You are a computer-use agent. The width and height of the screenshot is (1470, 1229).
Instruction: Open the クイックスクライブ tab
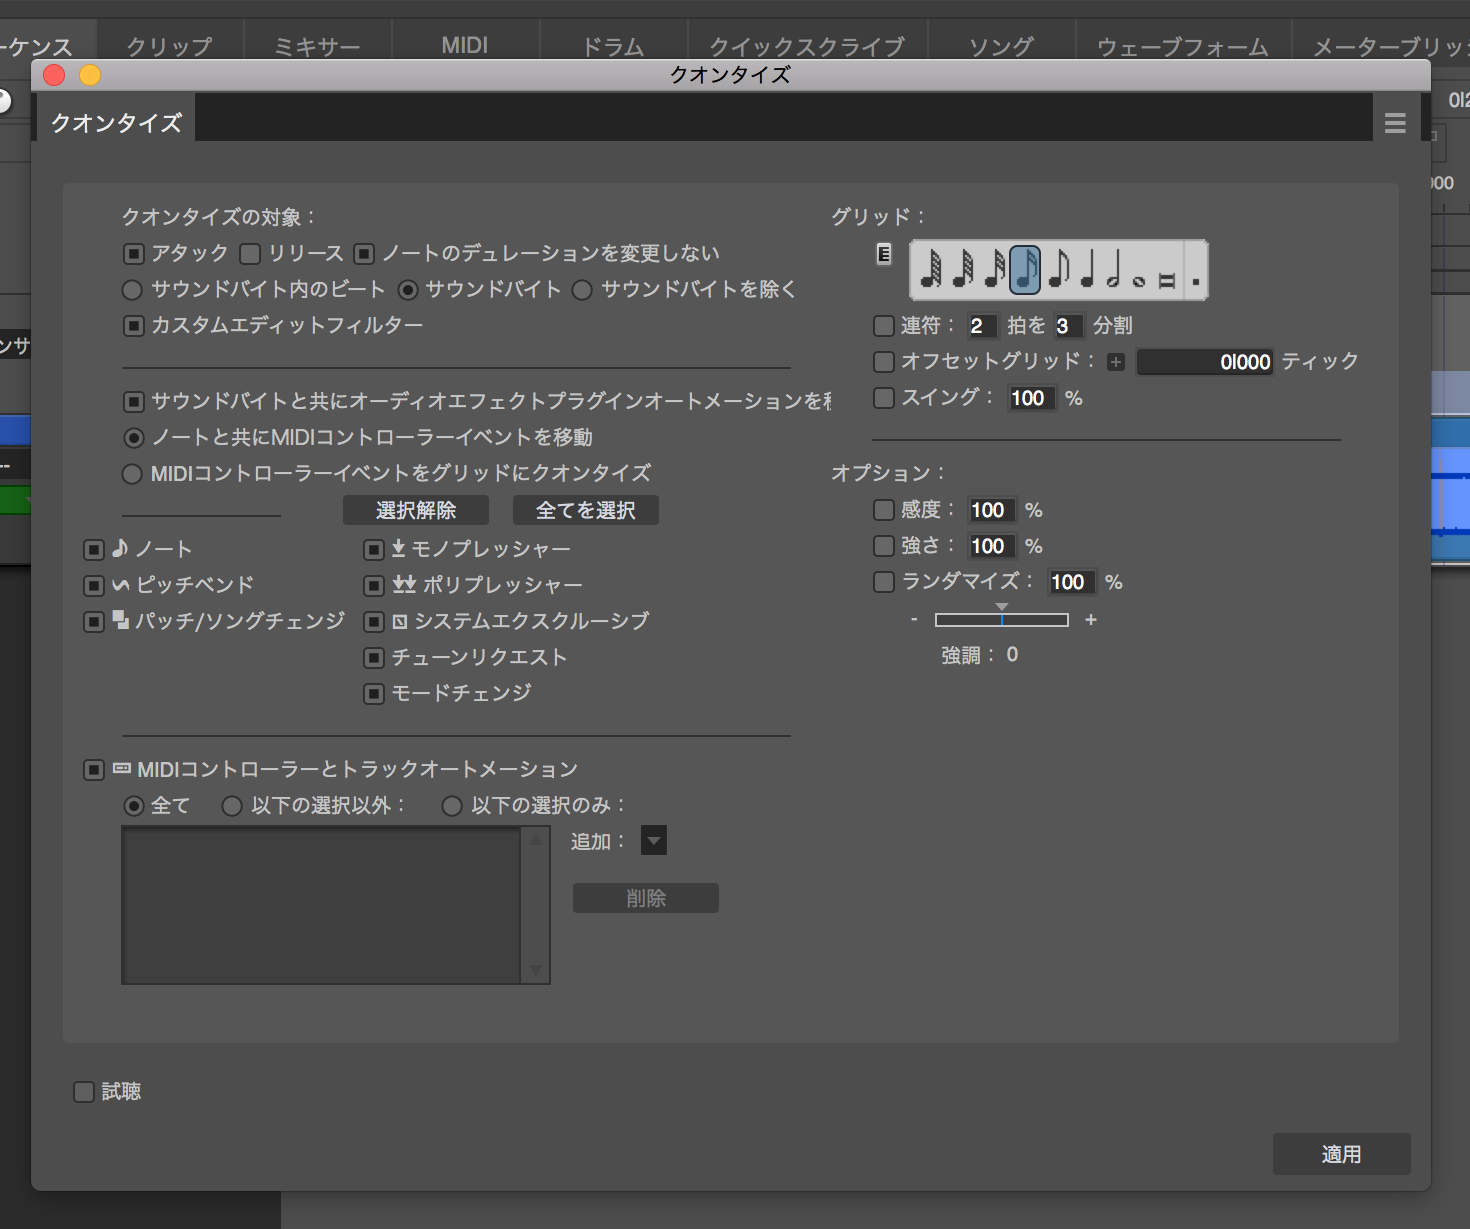point(807,46)
